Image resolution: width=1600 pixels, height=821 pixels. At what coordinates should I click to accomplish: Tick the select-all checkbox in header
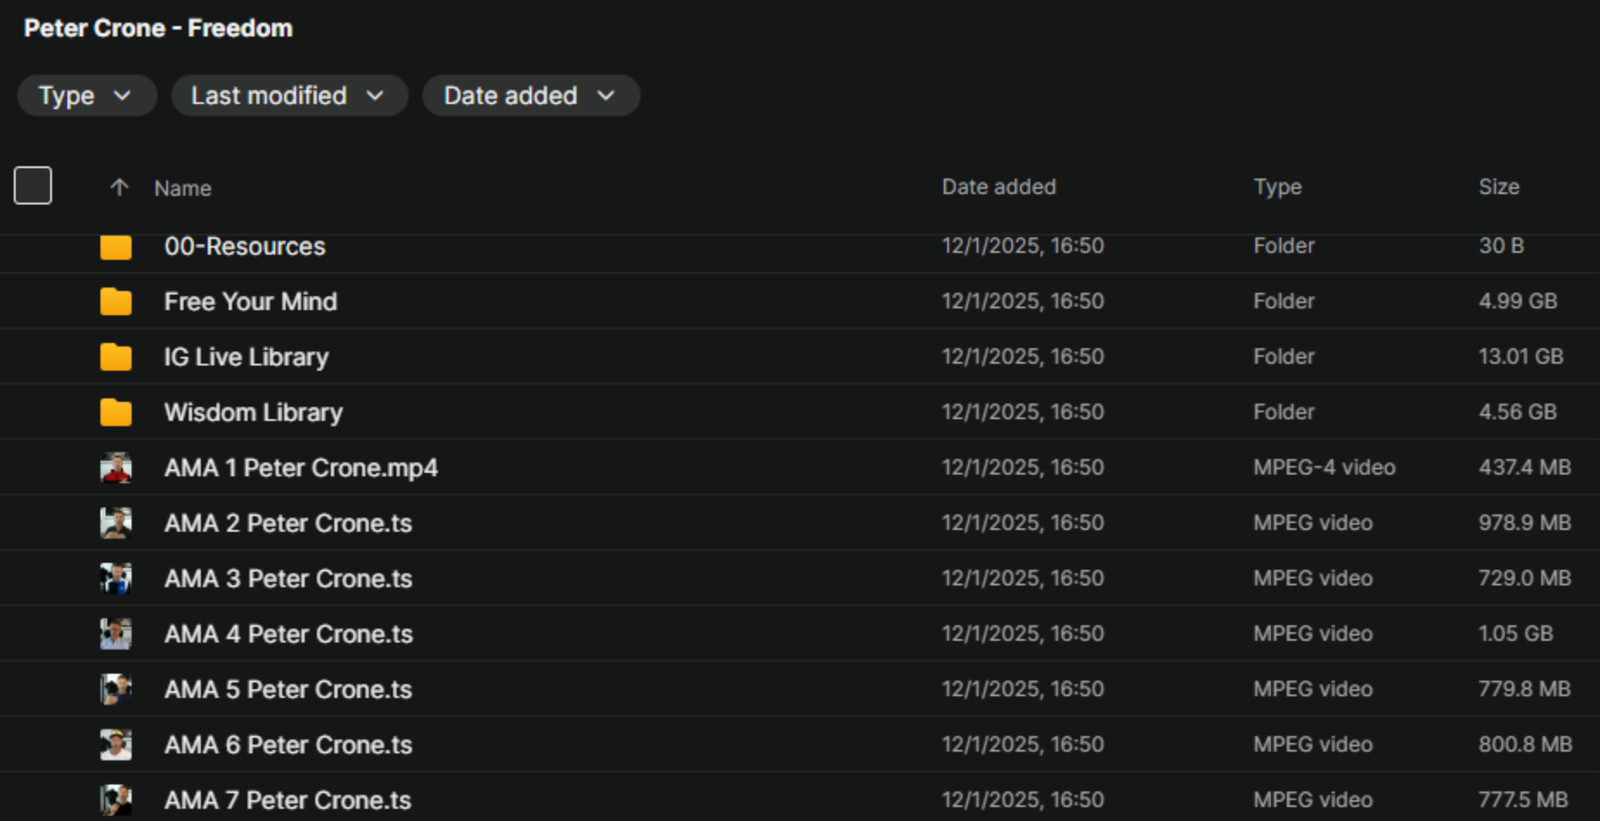point(33,186)
